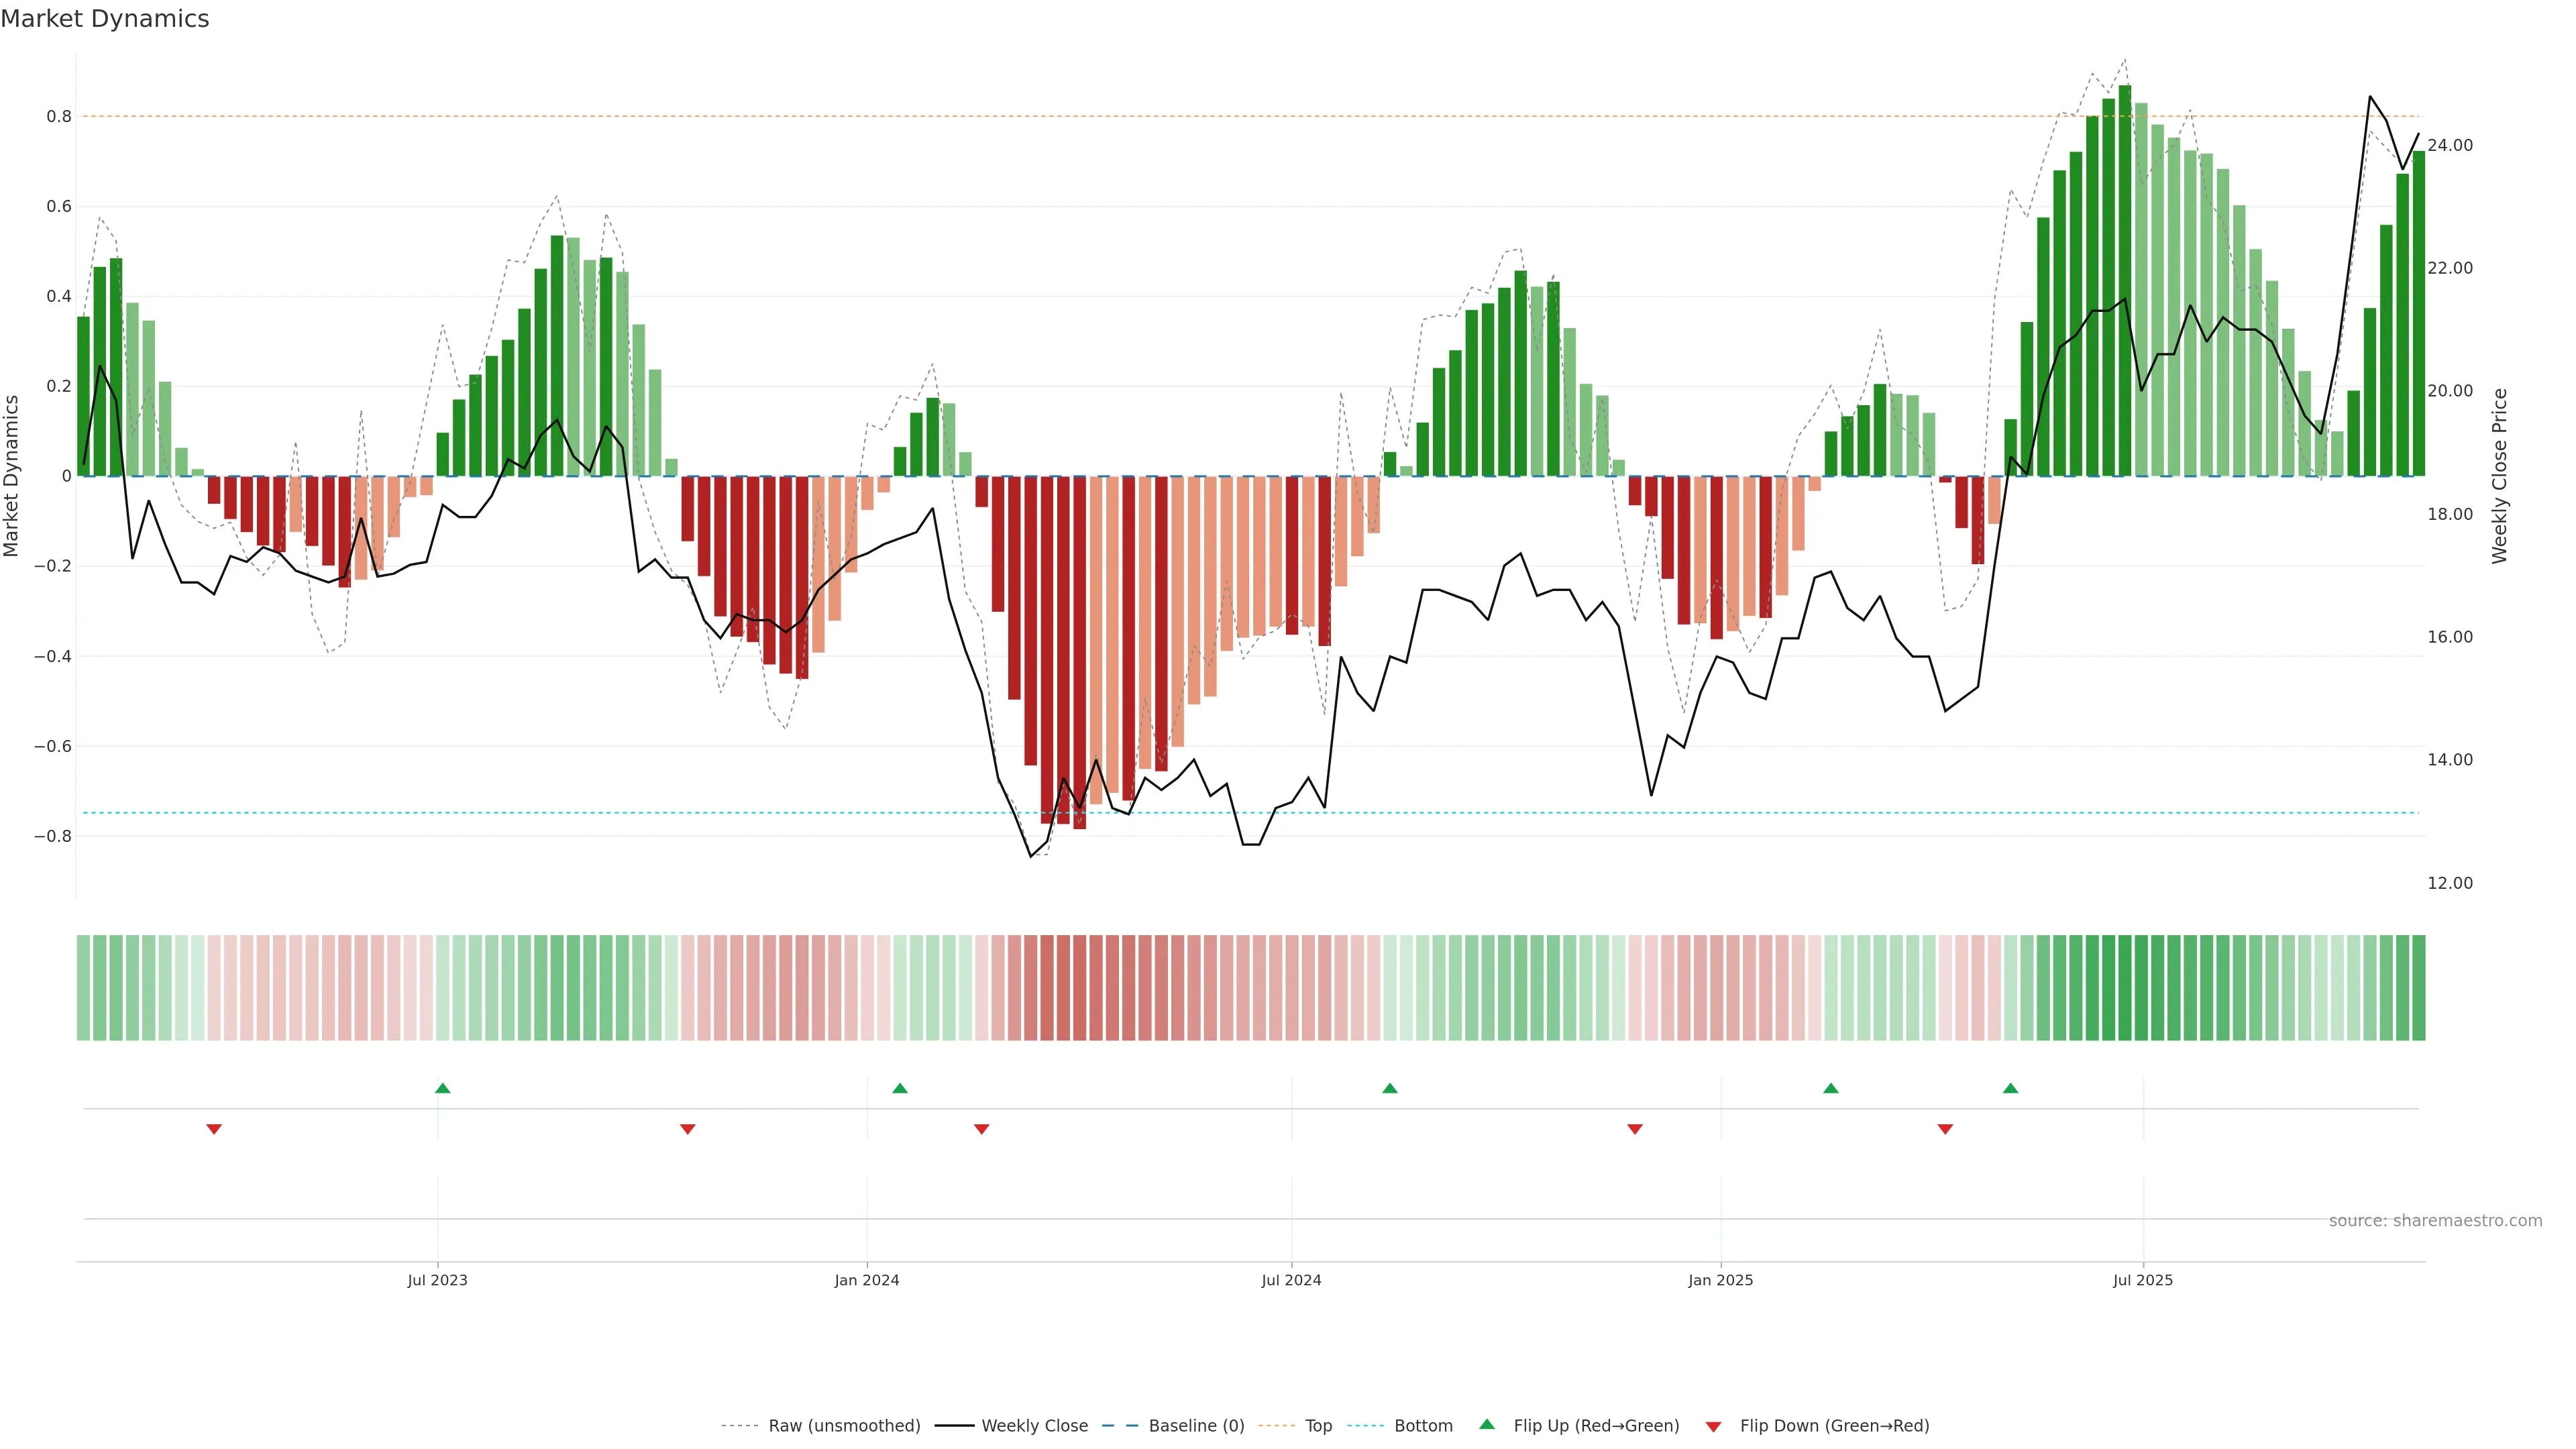
Task: Click the Jul 2024 x-axis label
Action: pos(1291,1280)
